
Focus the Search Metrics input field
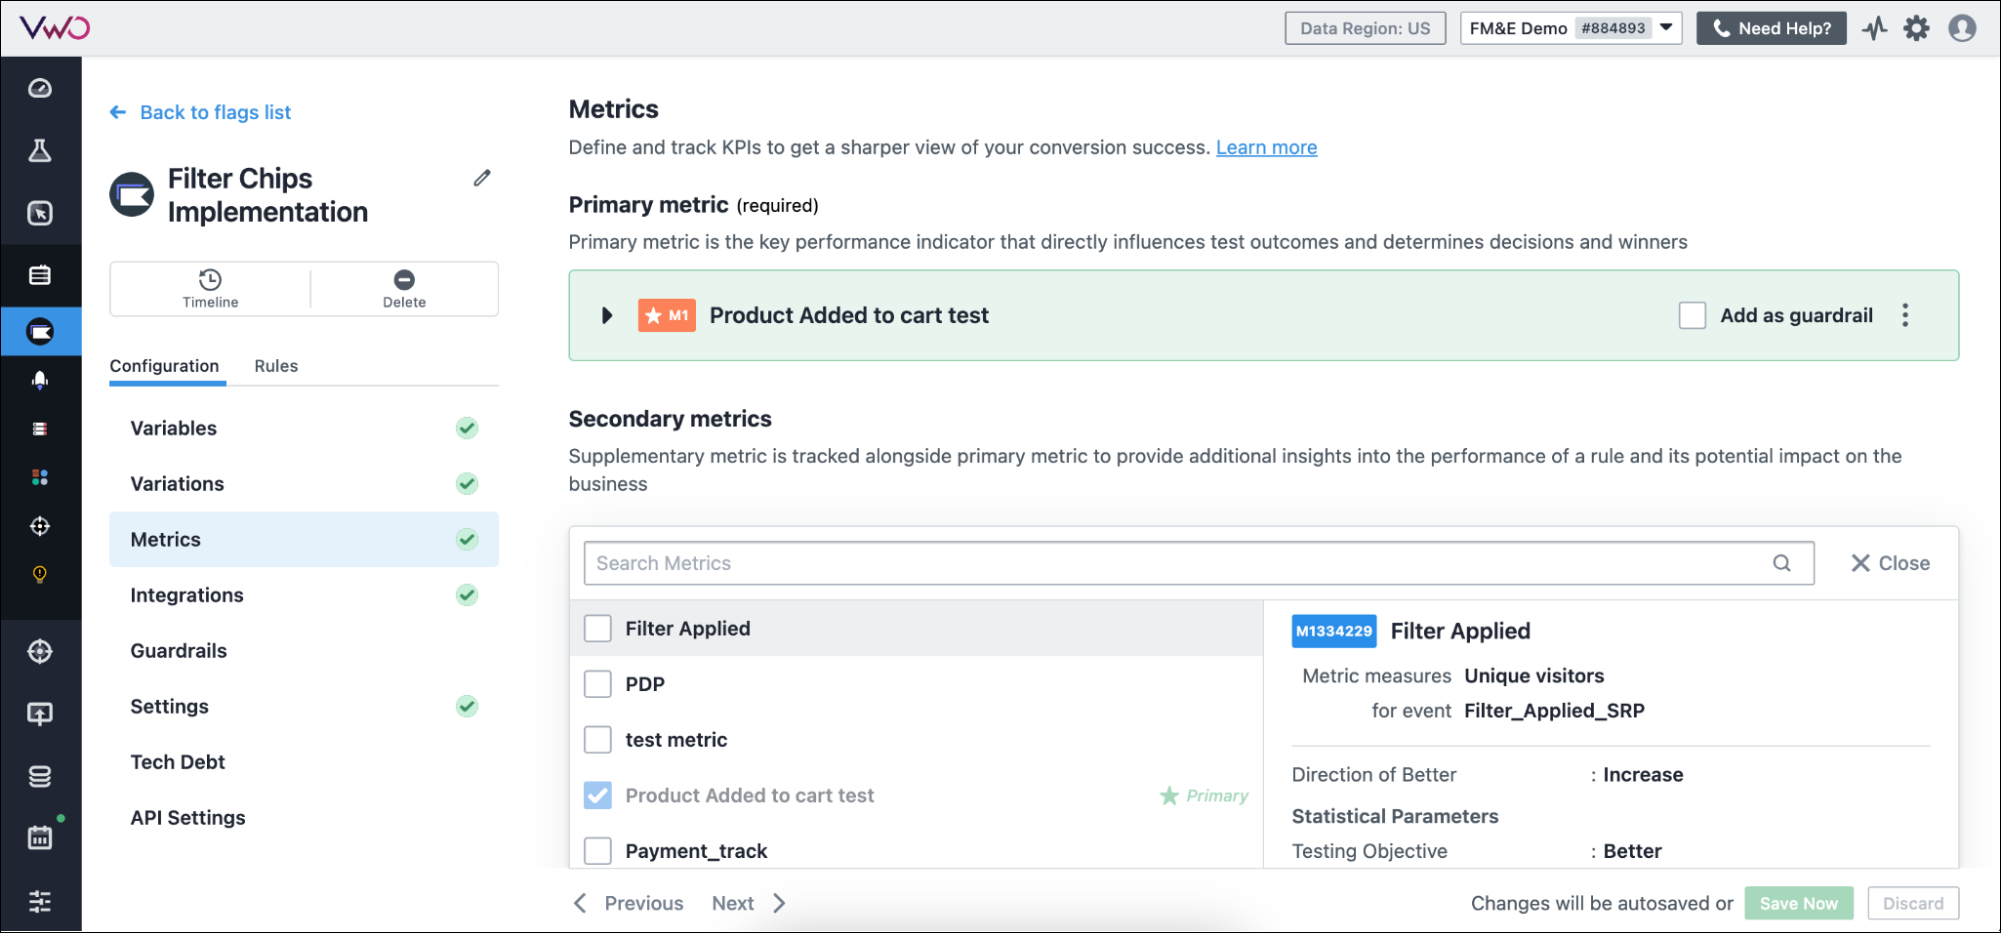pyautogui.click(x=1198, y=563)
